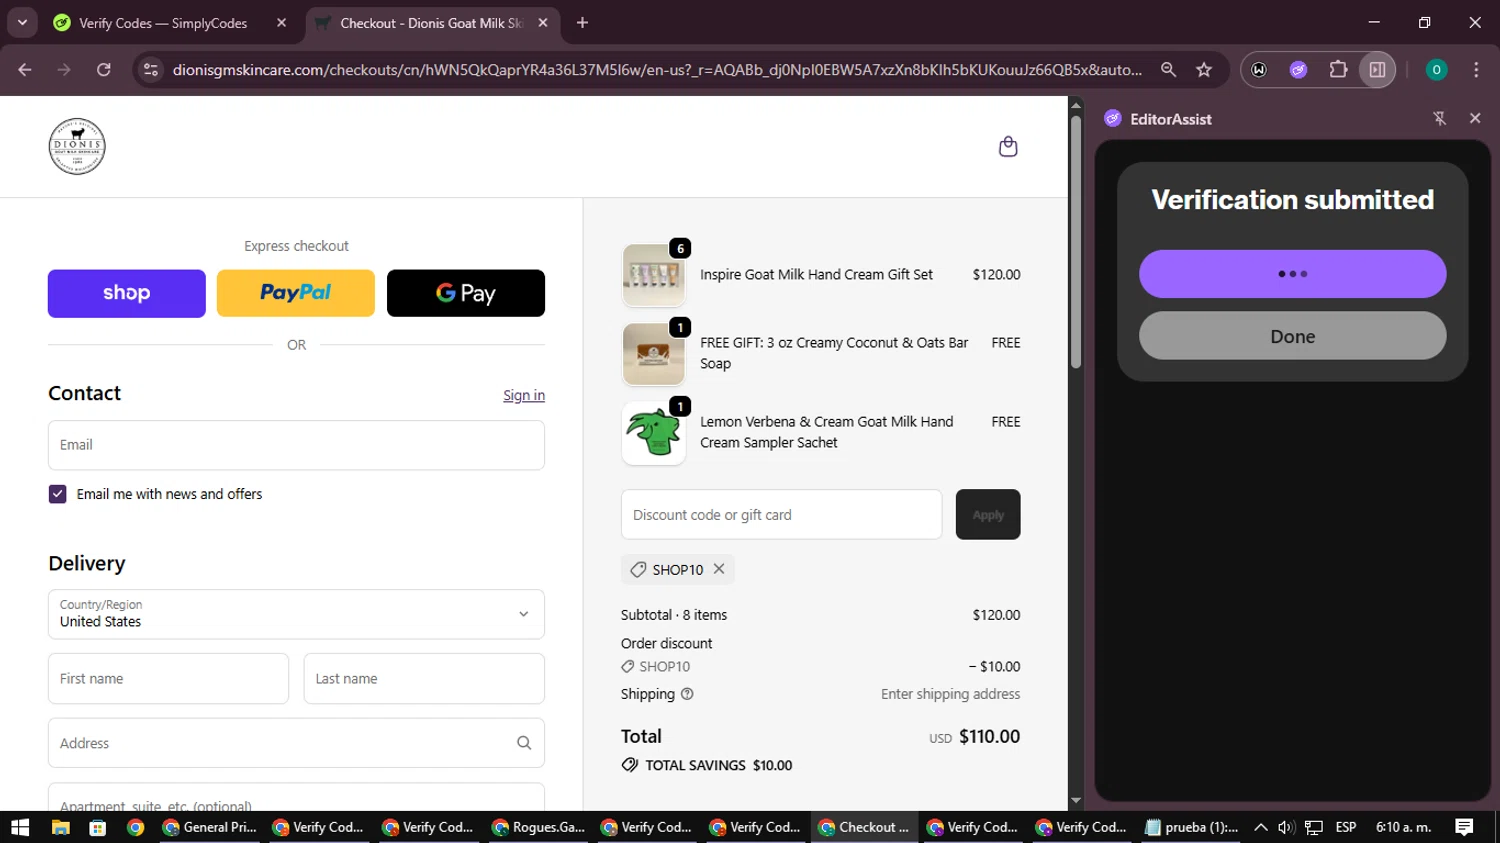
Task: Open a new browser tab
Action: 582,23
